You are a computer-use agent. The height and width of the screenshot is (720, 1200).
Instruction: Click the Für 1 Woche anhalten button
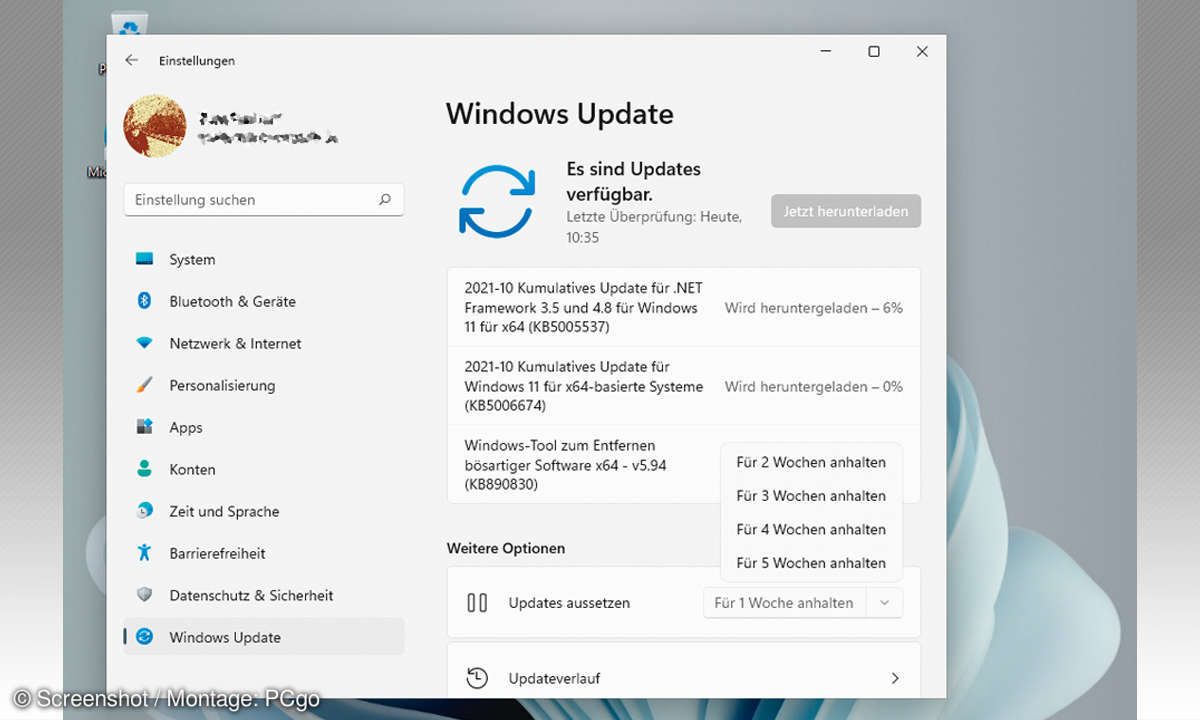click(784, 603)
